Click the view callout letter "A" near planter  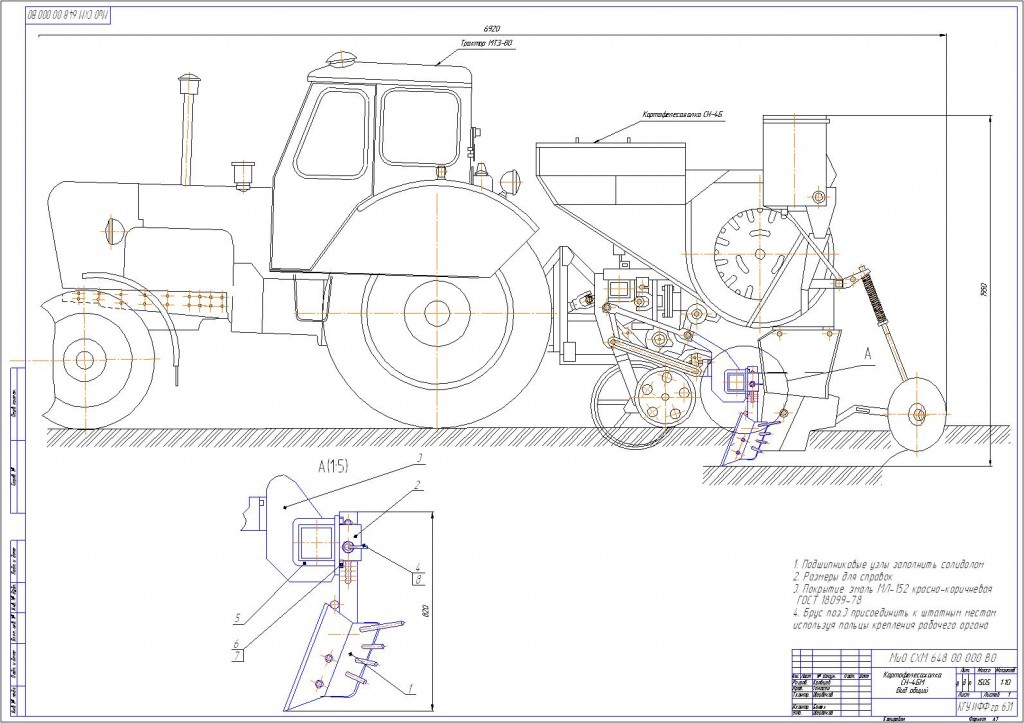[868, 355]
